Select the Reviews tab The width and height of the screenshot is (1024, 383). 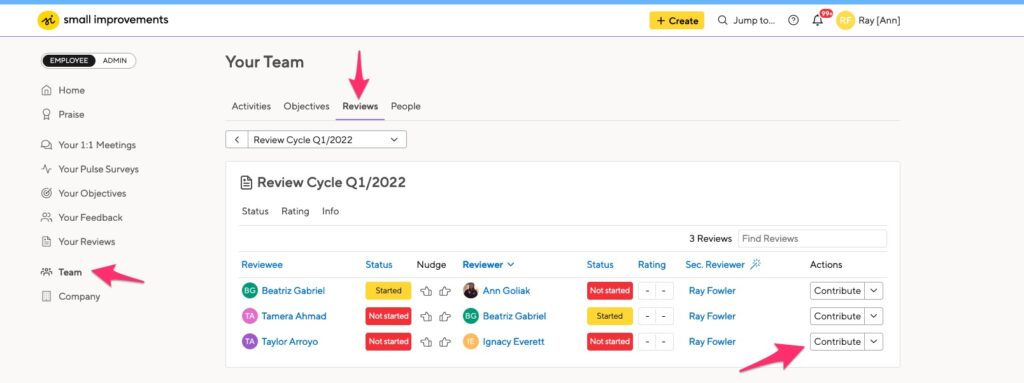[x=360, y=106]
